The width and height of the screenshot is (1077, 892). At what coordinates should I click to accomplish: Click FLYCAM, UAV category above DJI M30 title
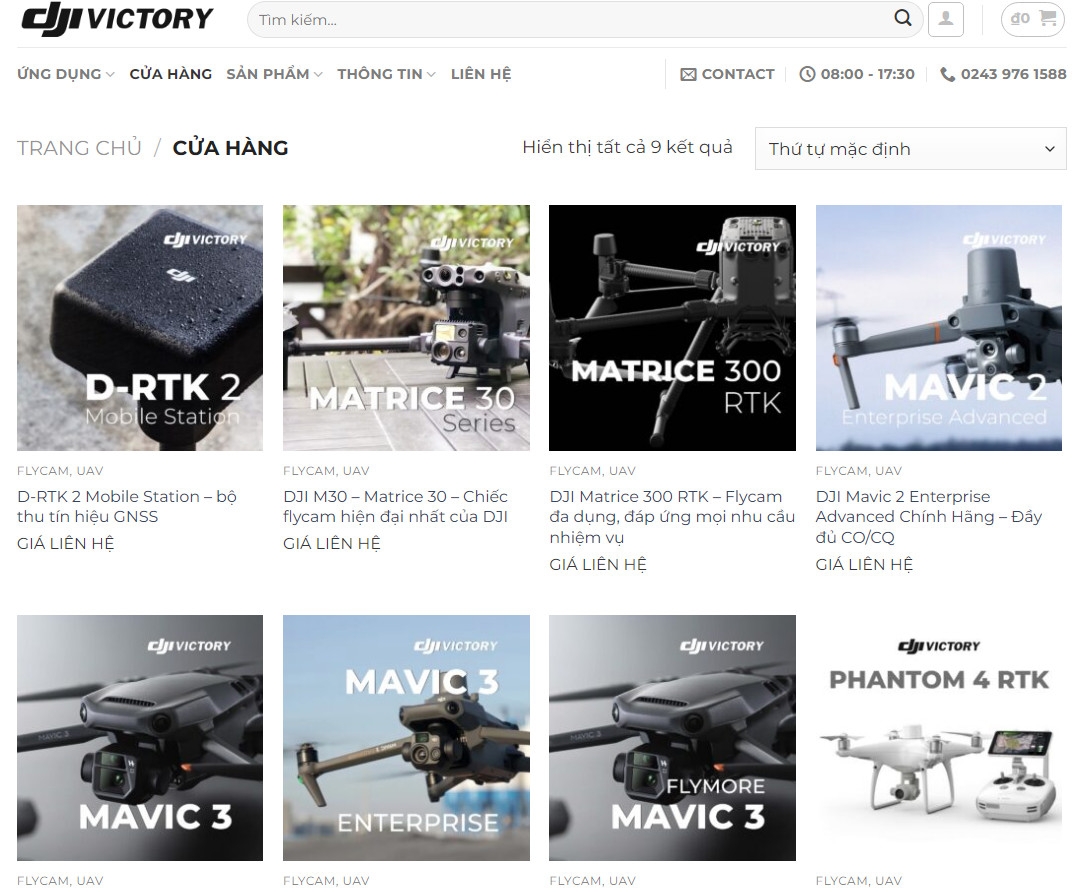326,470
